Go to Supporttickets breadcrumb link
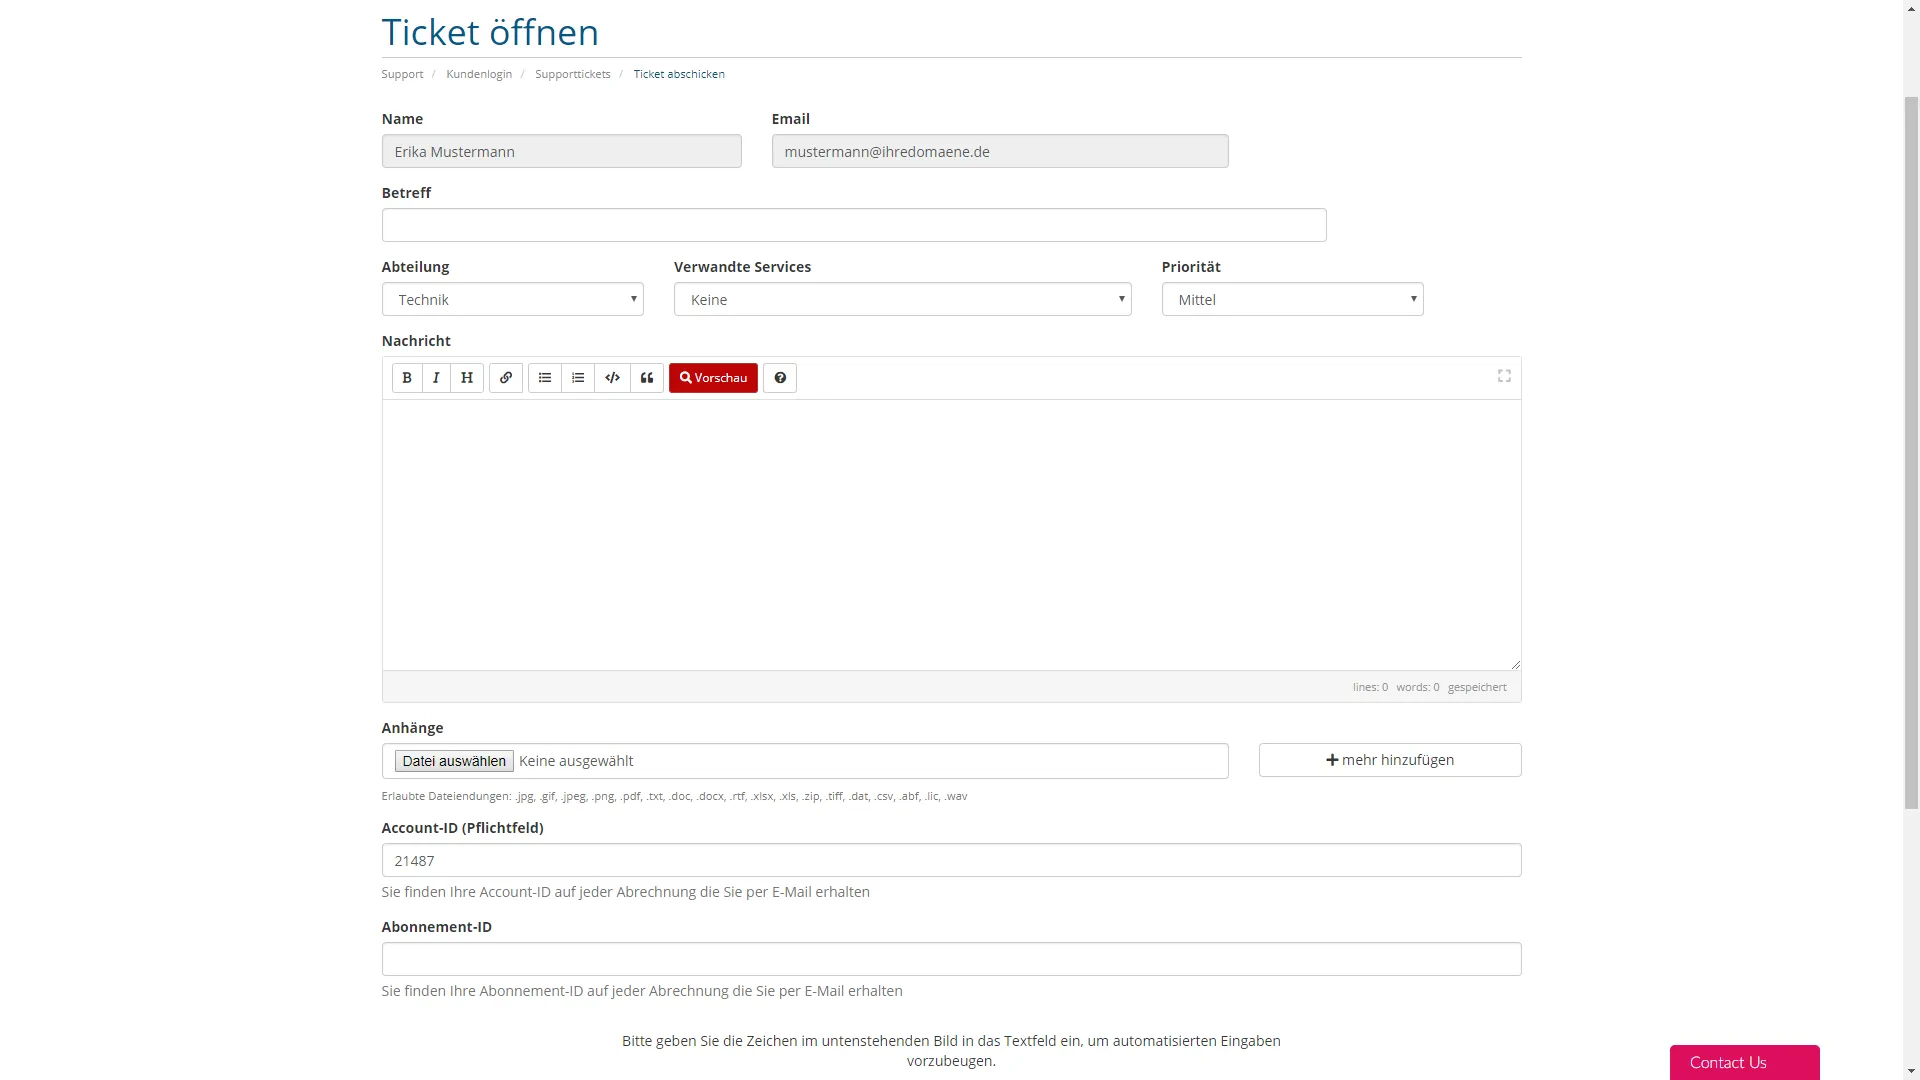This screenshot has width=1920, height=1080. pyautogui.click(x=573, y=74)
